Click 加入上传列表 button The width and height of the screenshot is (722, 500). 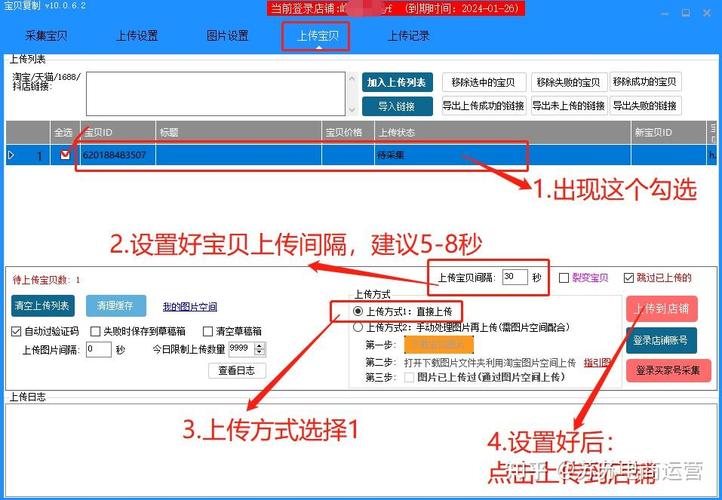pyautogui.click(x=397, y=82)
